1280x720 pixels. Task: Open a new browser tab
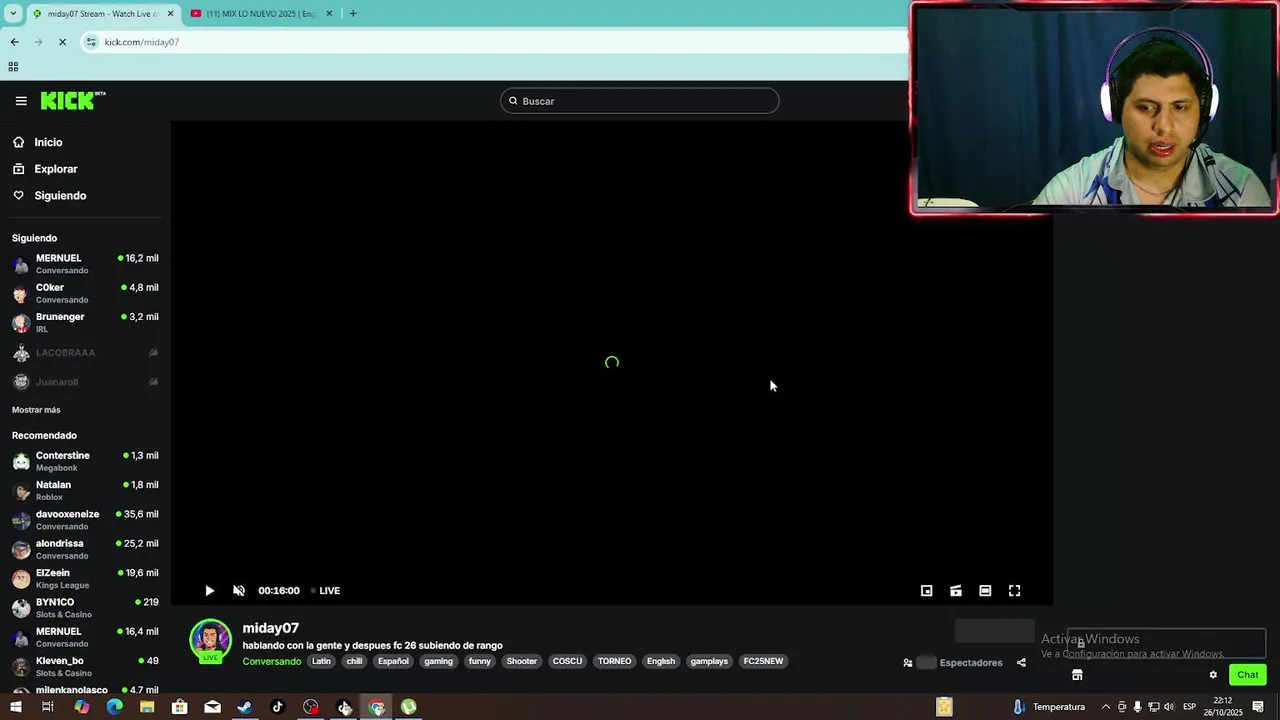point(353,14)
